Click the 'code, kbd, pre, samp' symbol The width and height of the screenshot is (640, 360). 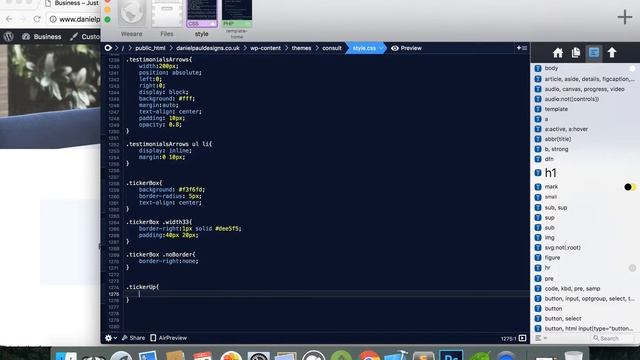click(x=572, y=289)
